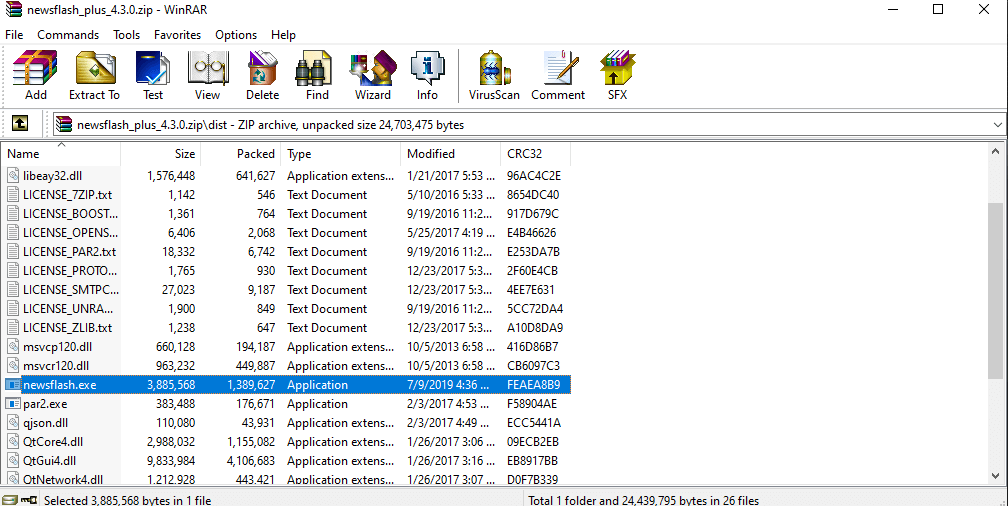Click the drive icon in the status bar
Screen dimensions: 1008x506
[x=10, y=500]
